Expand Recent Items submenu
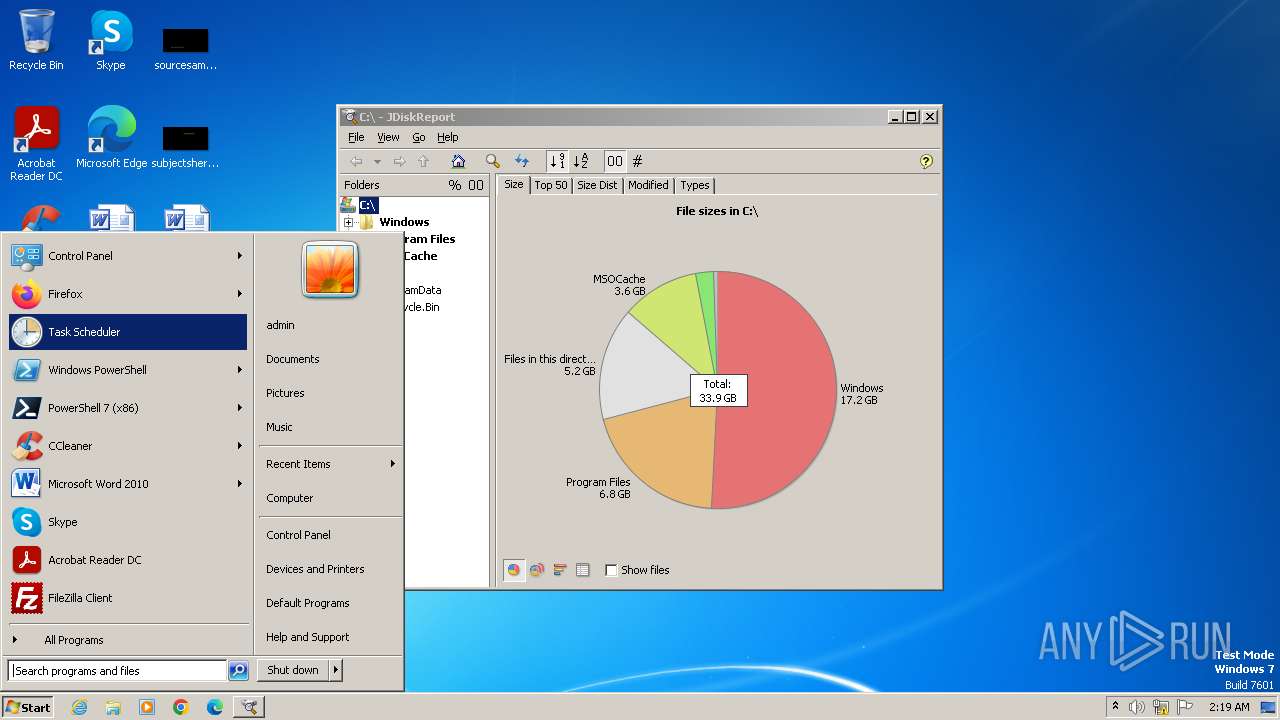Viewport: 1280px width, 720px height. tap(330, 464)
